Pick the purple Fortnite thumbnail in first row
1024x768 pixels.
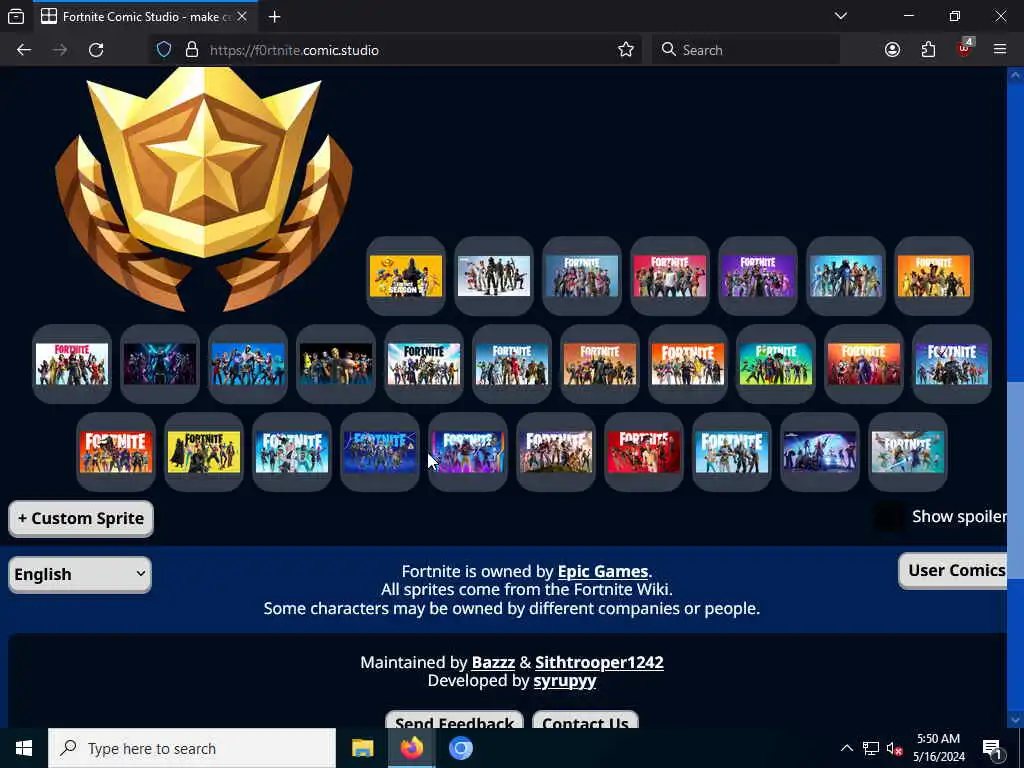(x=758, y=276)
